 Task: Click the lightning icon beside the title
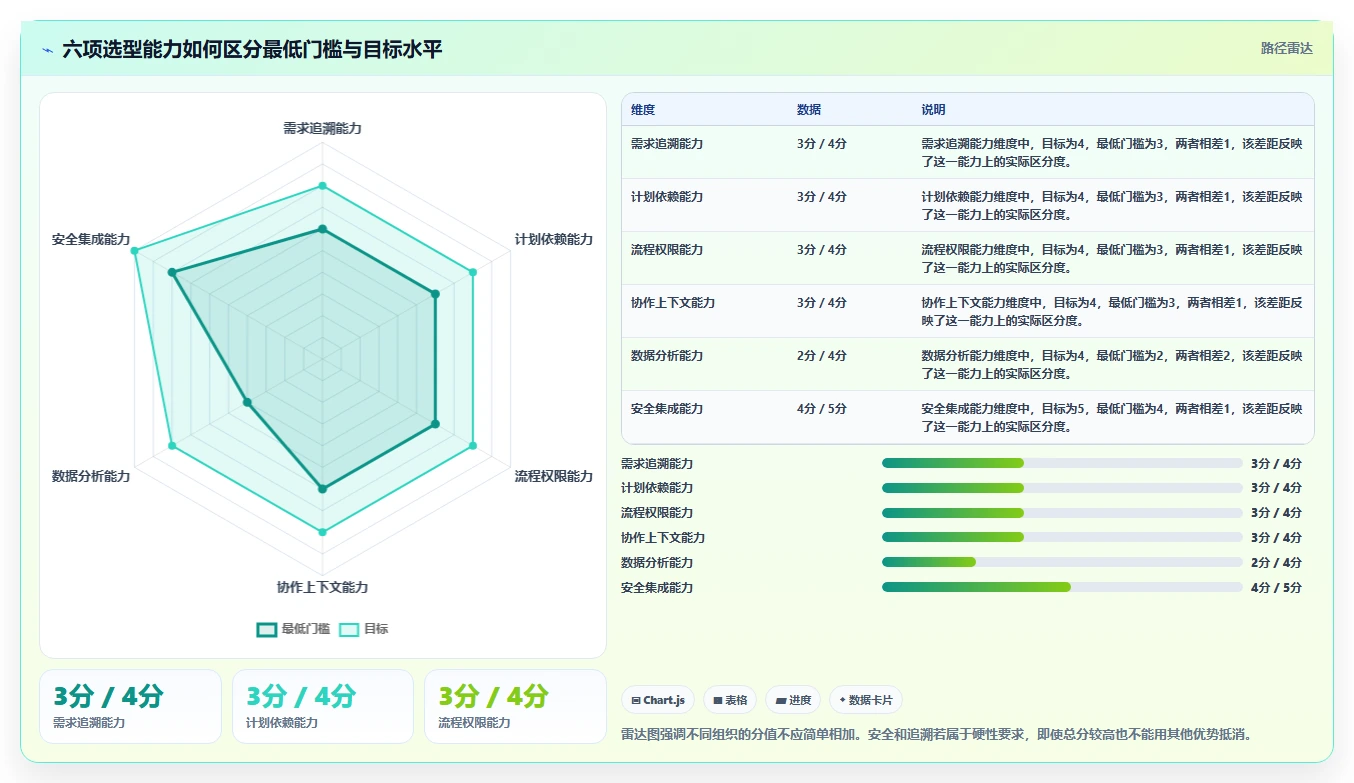click(48, 50)
